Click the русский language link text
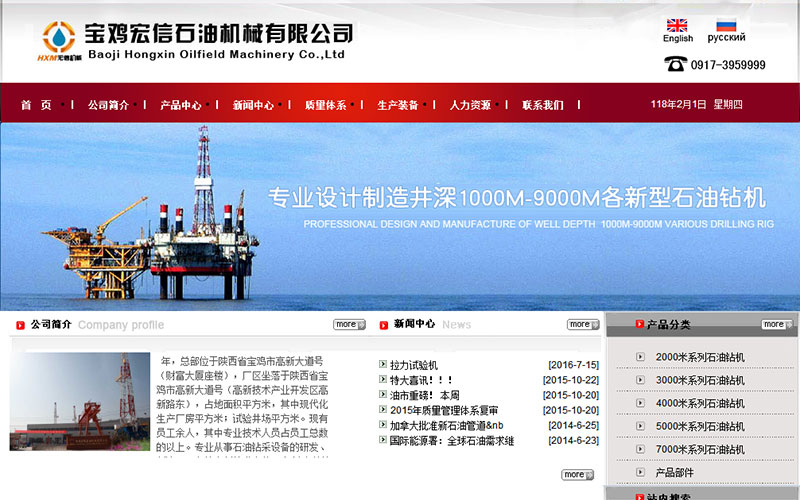The width and height of the screenshot is (800, 500). coord(726,38)
